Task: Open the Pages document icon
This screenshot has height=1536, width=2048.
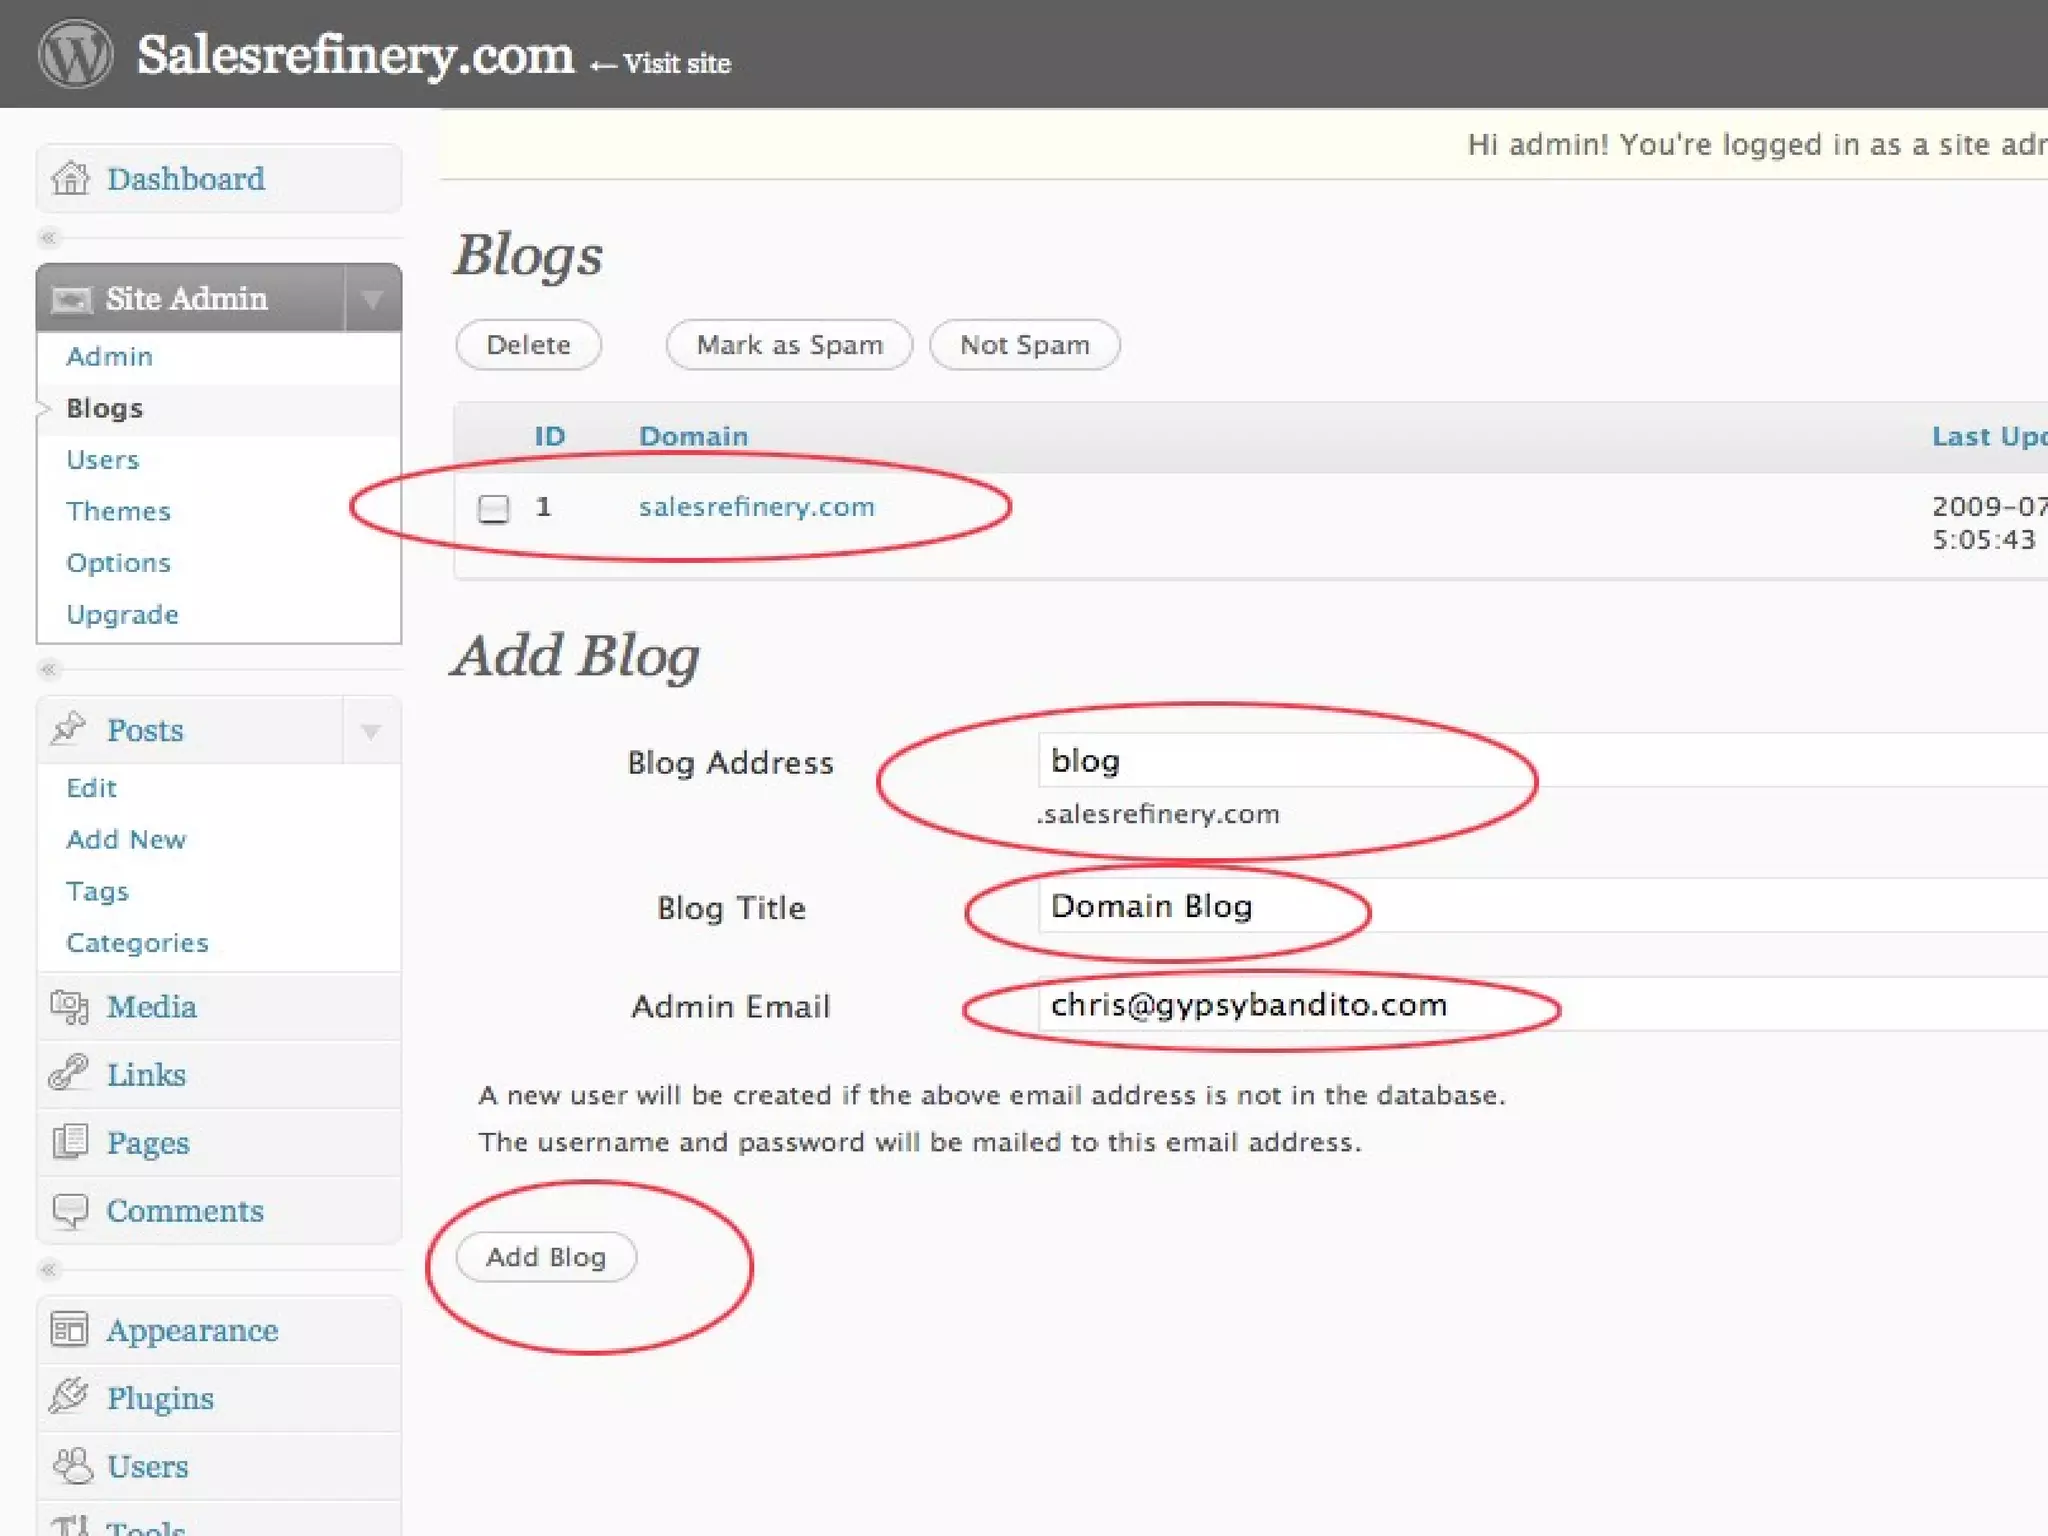Action: [69, 1141]
